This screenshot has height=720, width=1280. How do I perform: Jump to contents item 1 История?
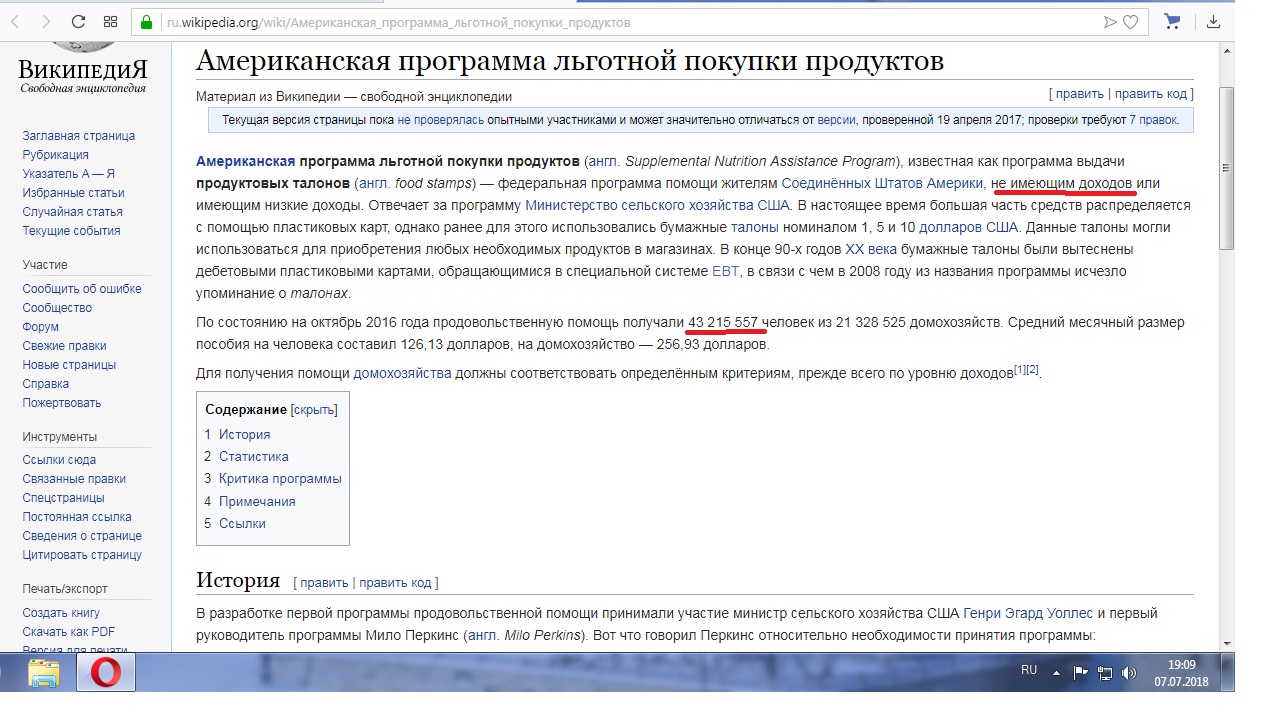tap(245, 435)
